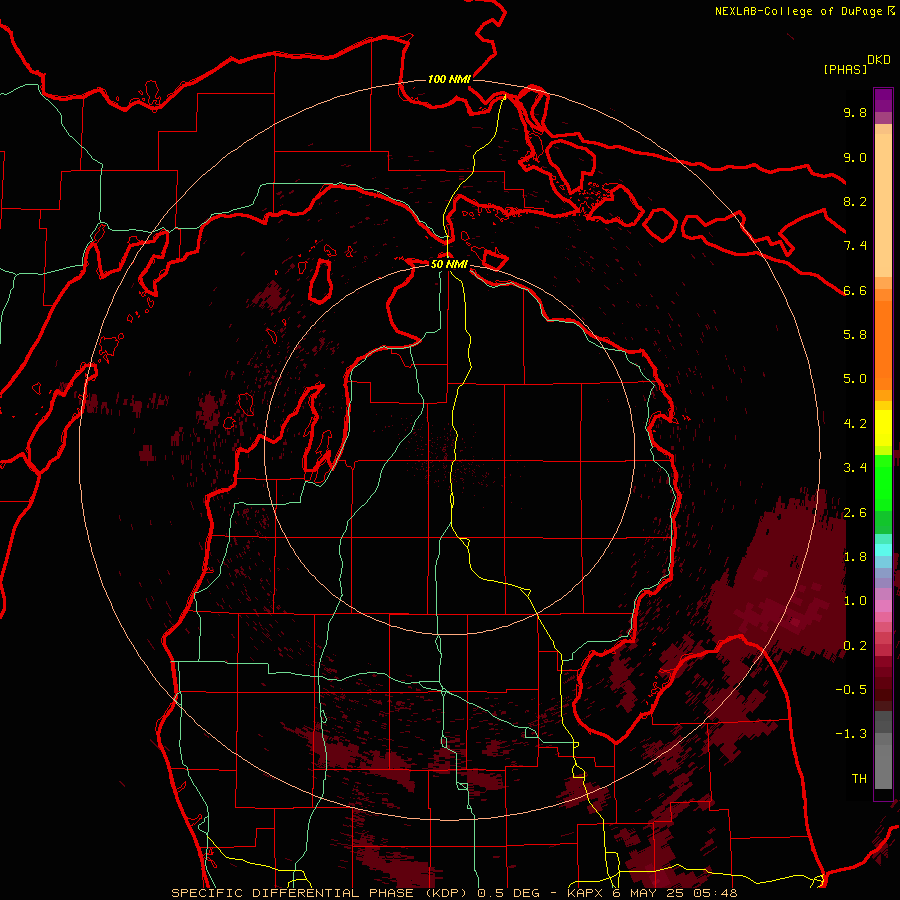Pick the bright green band in the legend
The height and width of the screenshot is (900, 900).
pos(883,482)
